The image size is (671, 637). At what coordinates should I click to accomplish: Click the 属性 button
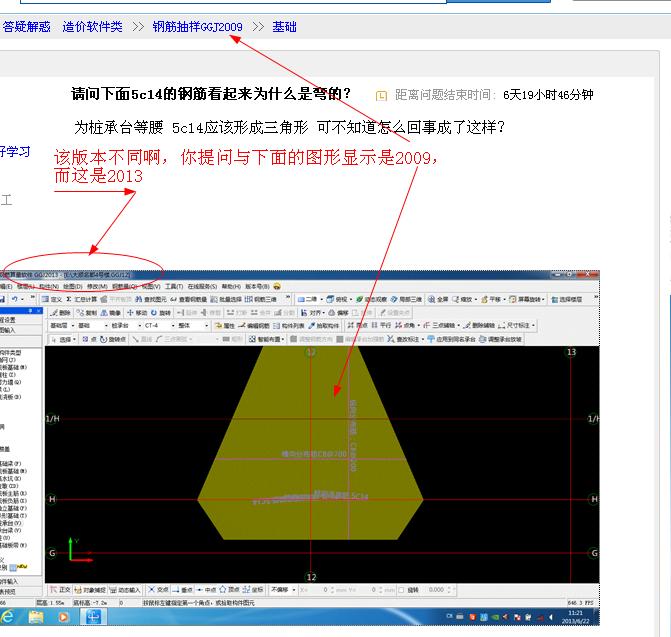click(225, 326)
